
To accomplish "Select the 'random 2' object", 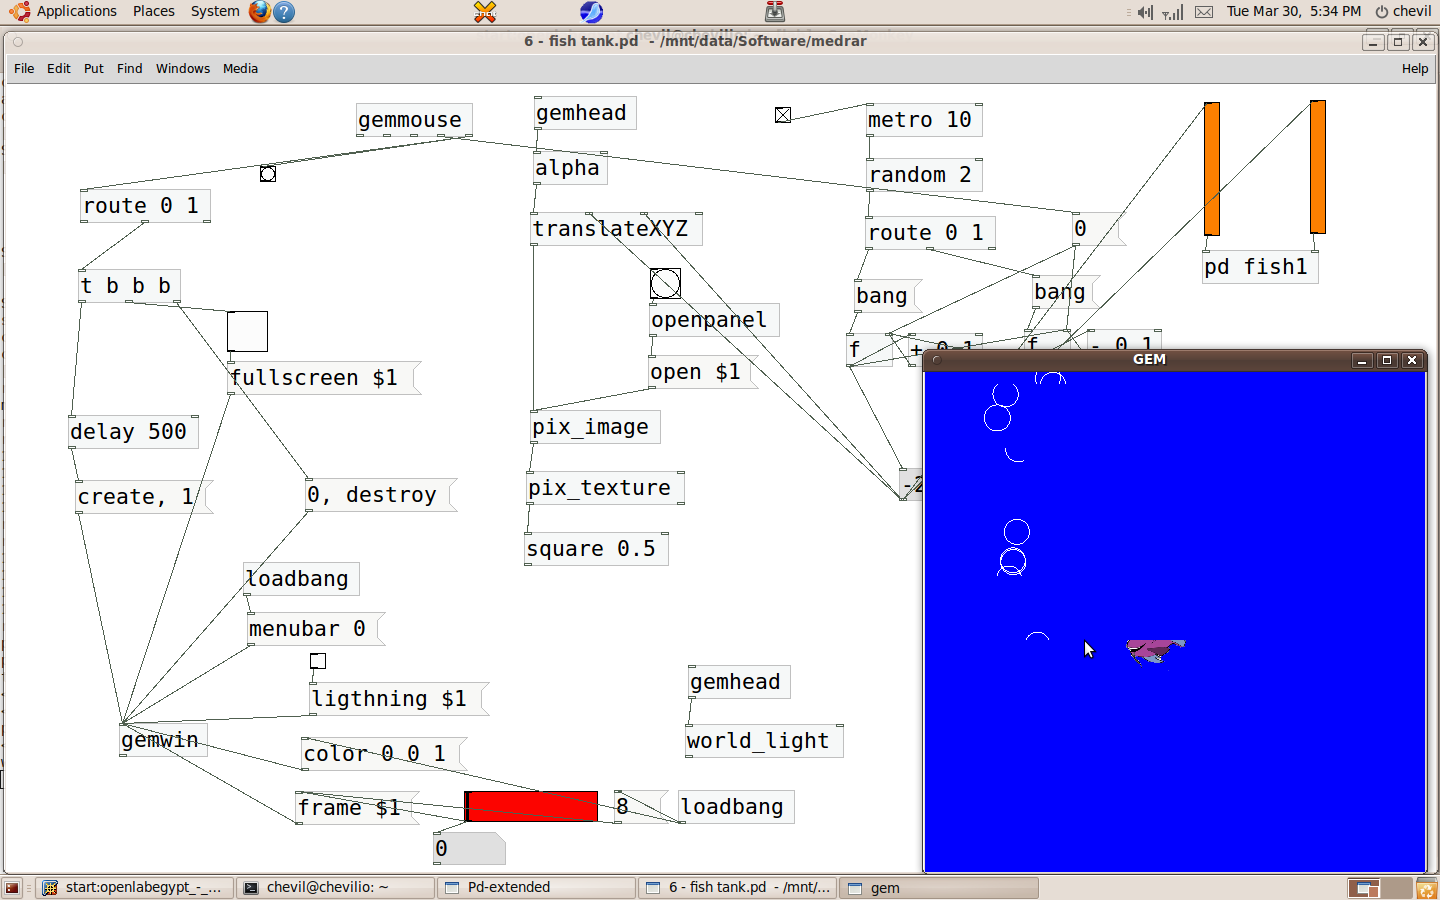I will (924, 175).
